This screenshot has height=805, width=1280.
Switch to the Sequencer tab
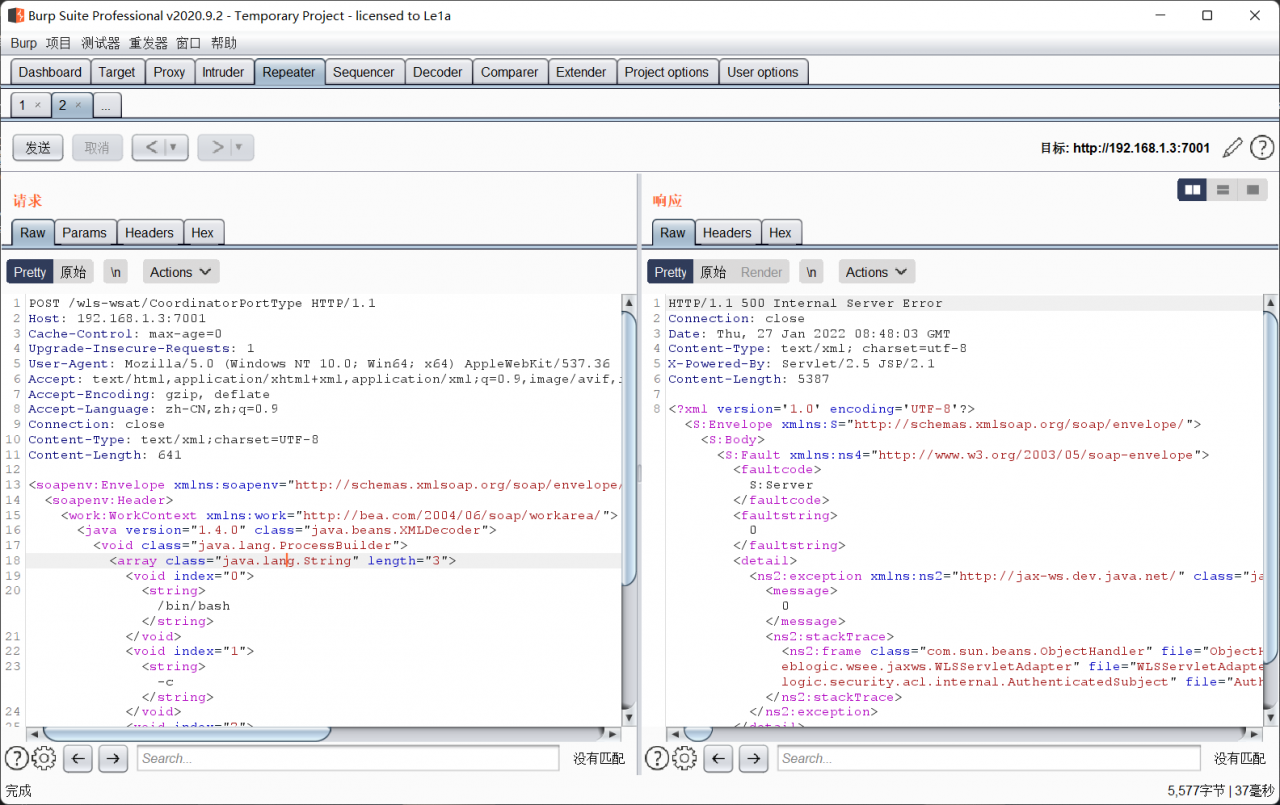point(364,72)
